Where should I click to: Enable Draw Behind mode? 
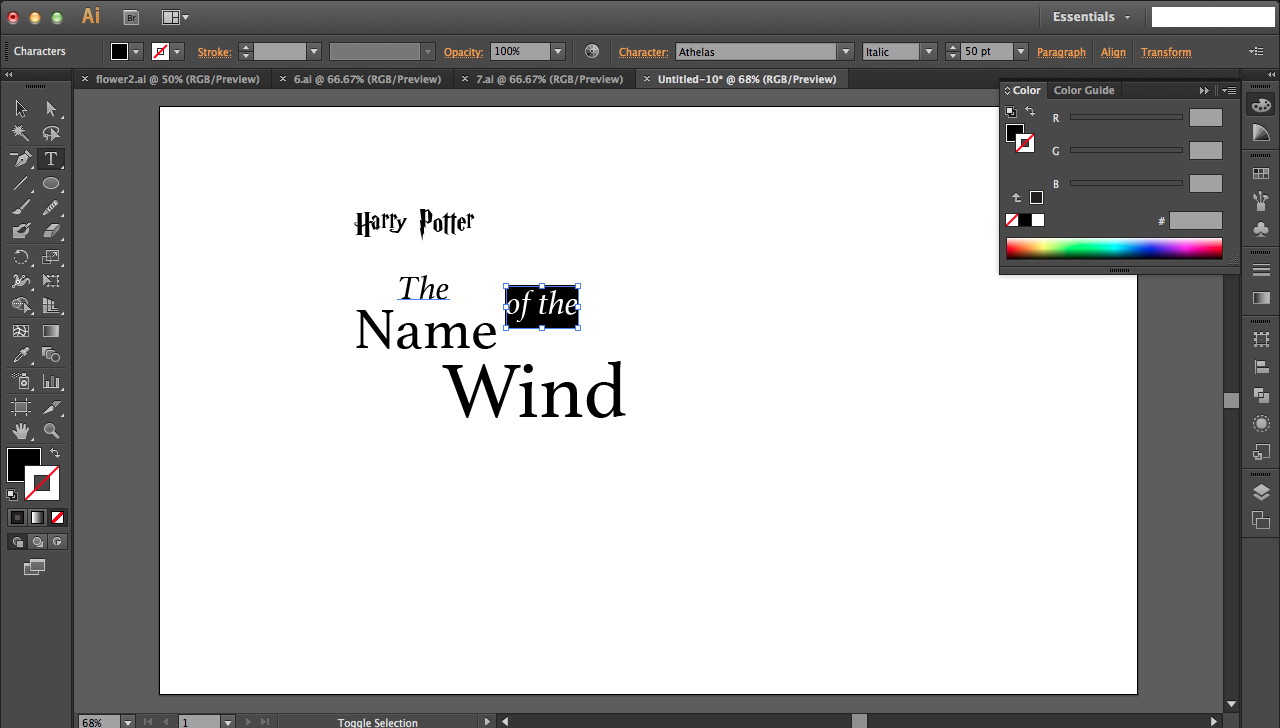pos(37,542)
